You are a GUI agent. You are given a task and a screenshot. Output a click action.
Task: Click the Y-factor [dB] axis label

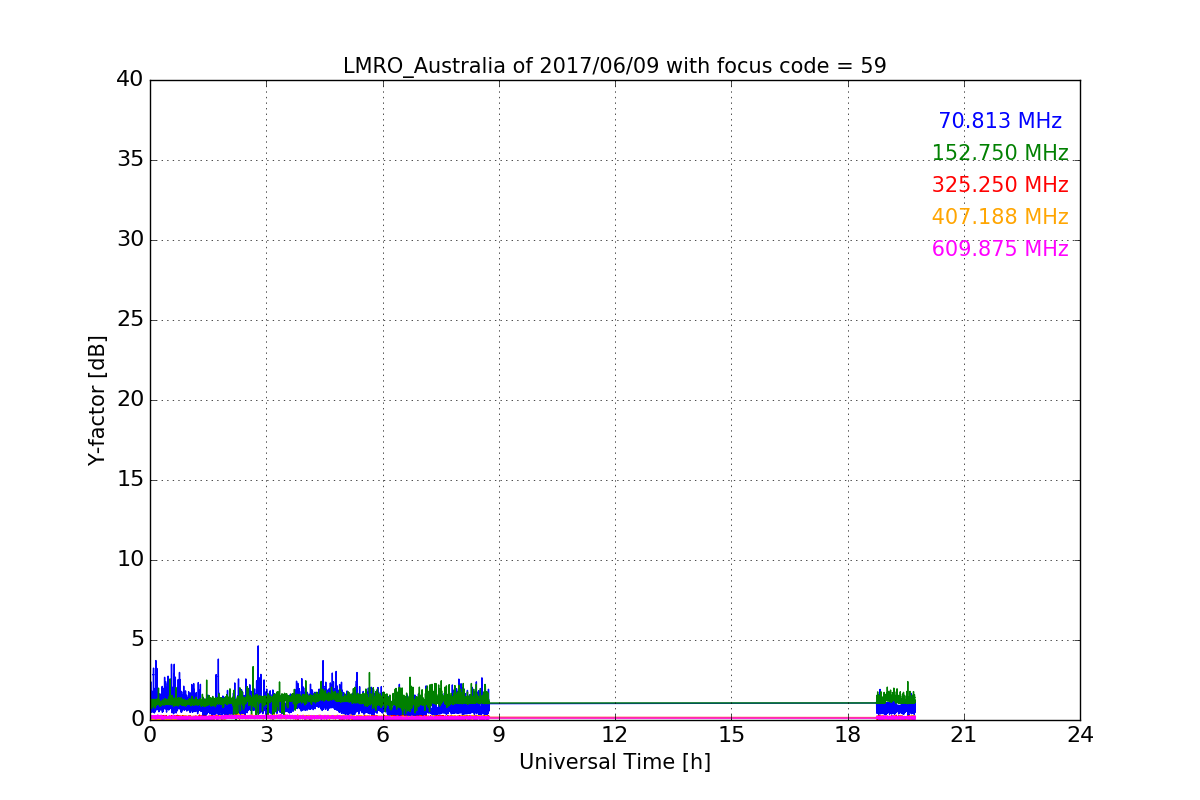(97, 400)
